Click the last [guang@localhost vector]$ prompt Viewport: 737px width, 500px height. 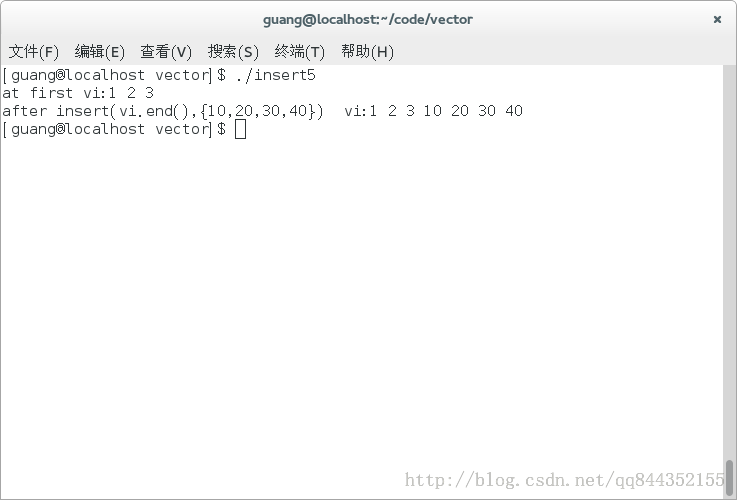(114, 129)
